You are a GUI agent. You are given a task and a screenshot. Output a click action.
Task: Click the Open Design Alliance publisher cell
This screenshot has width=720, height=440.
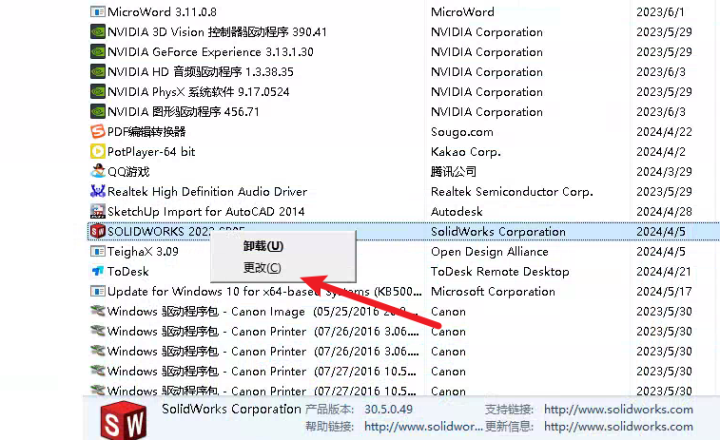coord(489,252)
